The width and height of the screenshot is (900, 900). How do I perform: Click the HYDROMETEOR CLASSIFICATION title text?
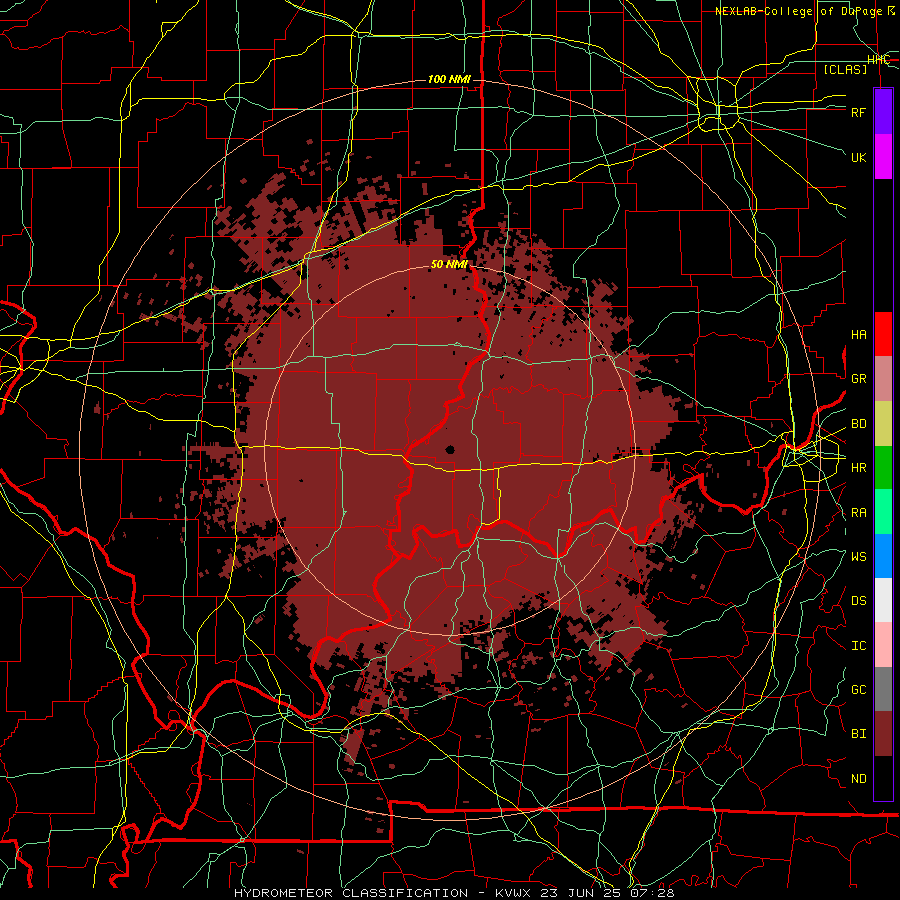[351, 893]
